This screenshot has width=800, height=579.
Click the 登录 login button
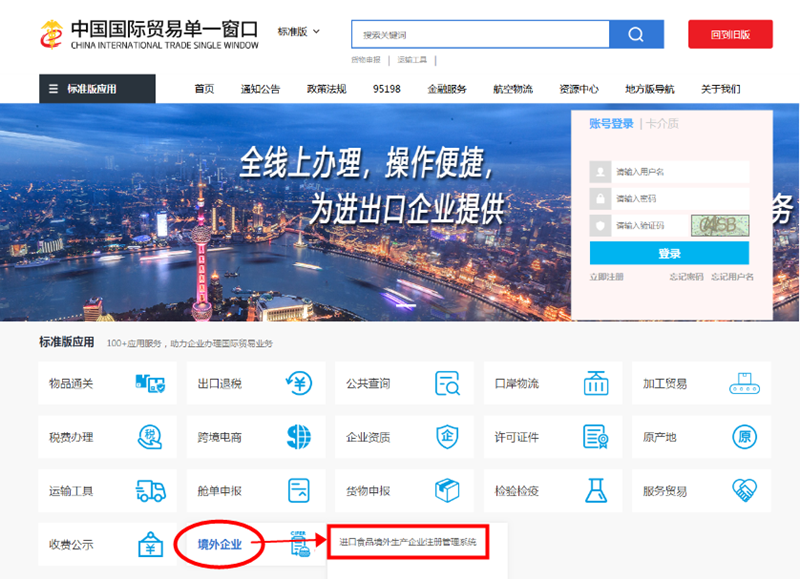(671, 254)
